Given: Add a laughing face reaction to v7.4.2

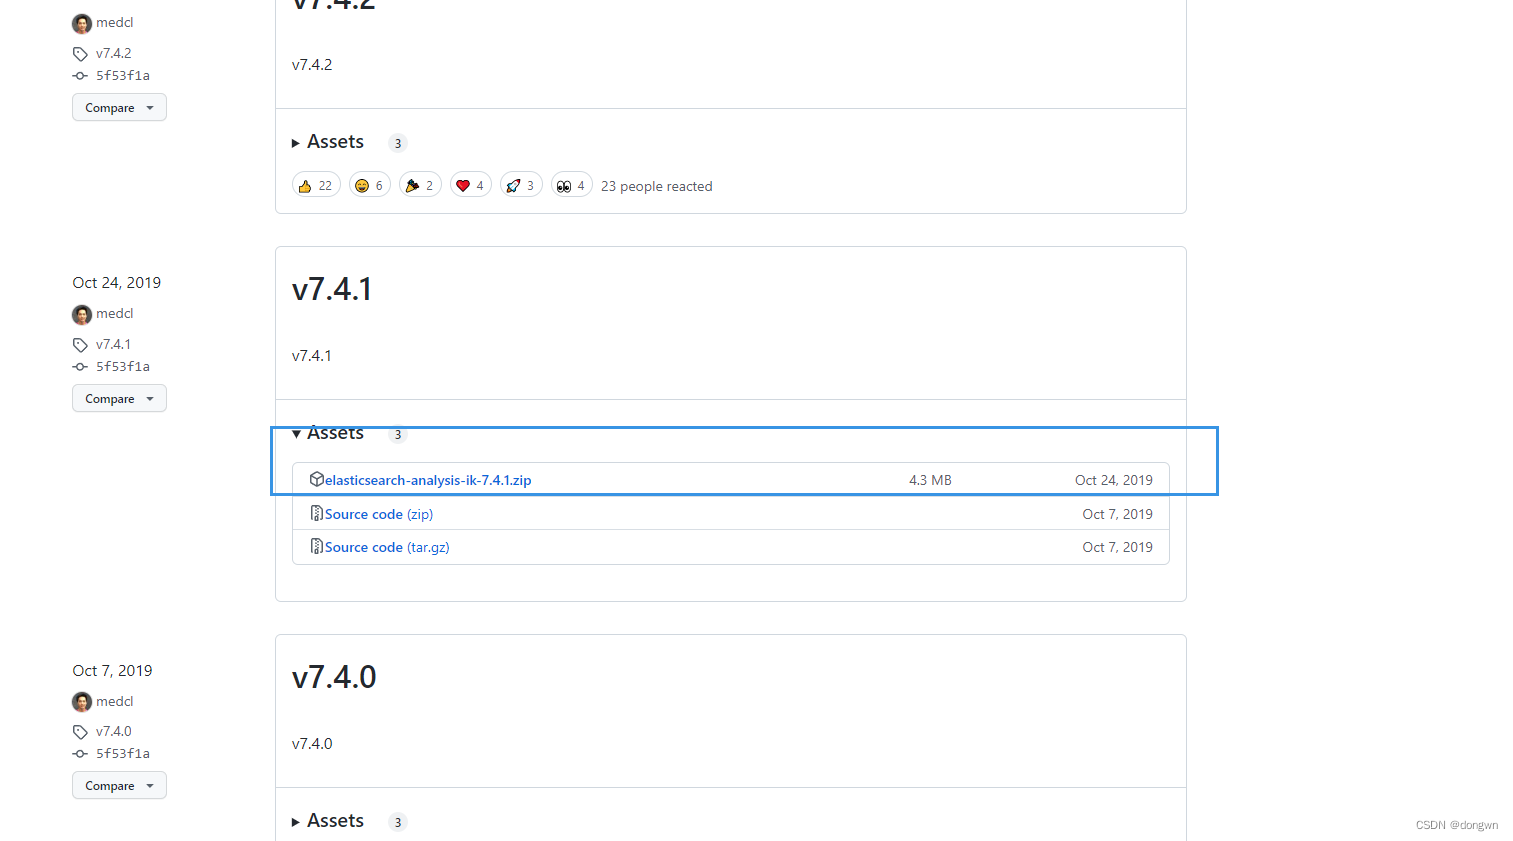Looking at the screenshot, I should click(x=369, y=184).
